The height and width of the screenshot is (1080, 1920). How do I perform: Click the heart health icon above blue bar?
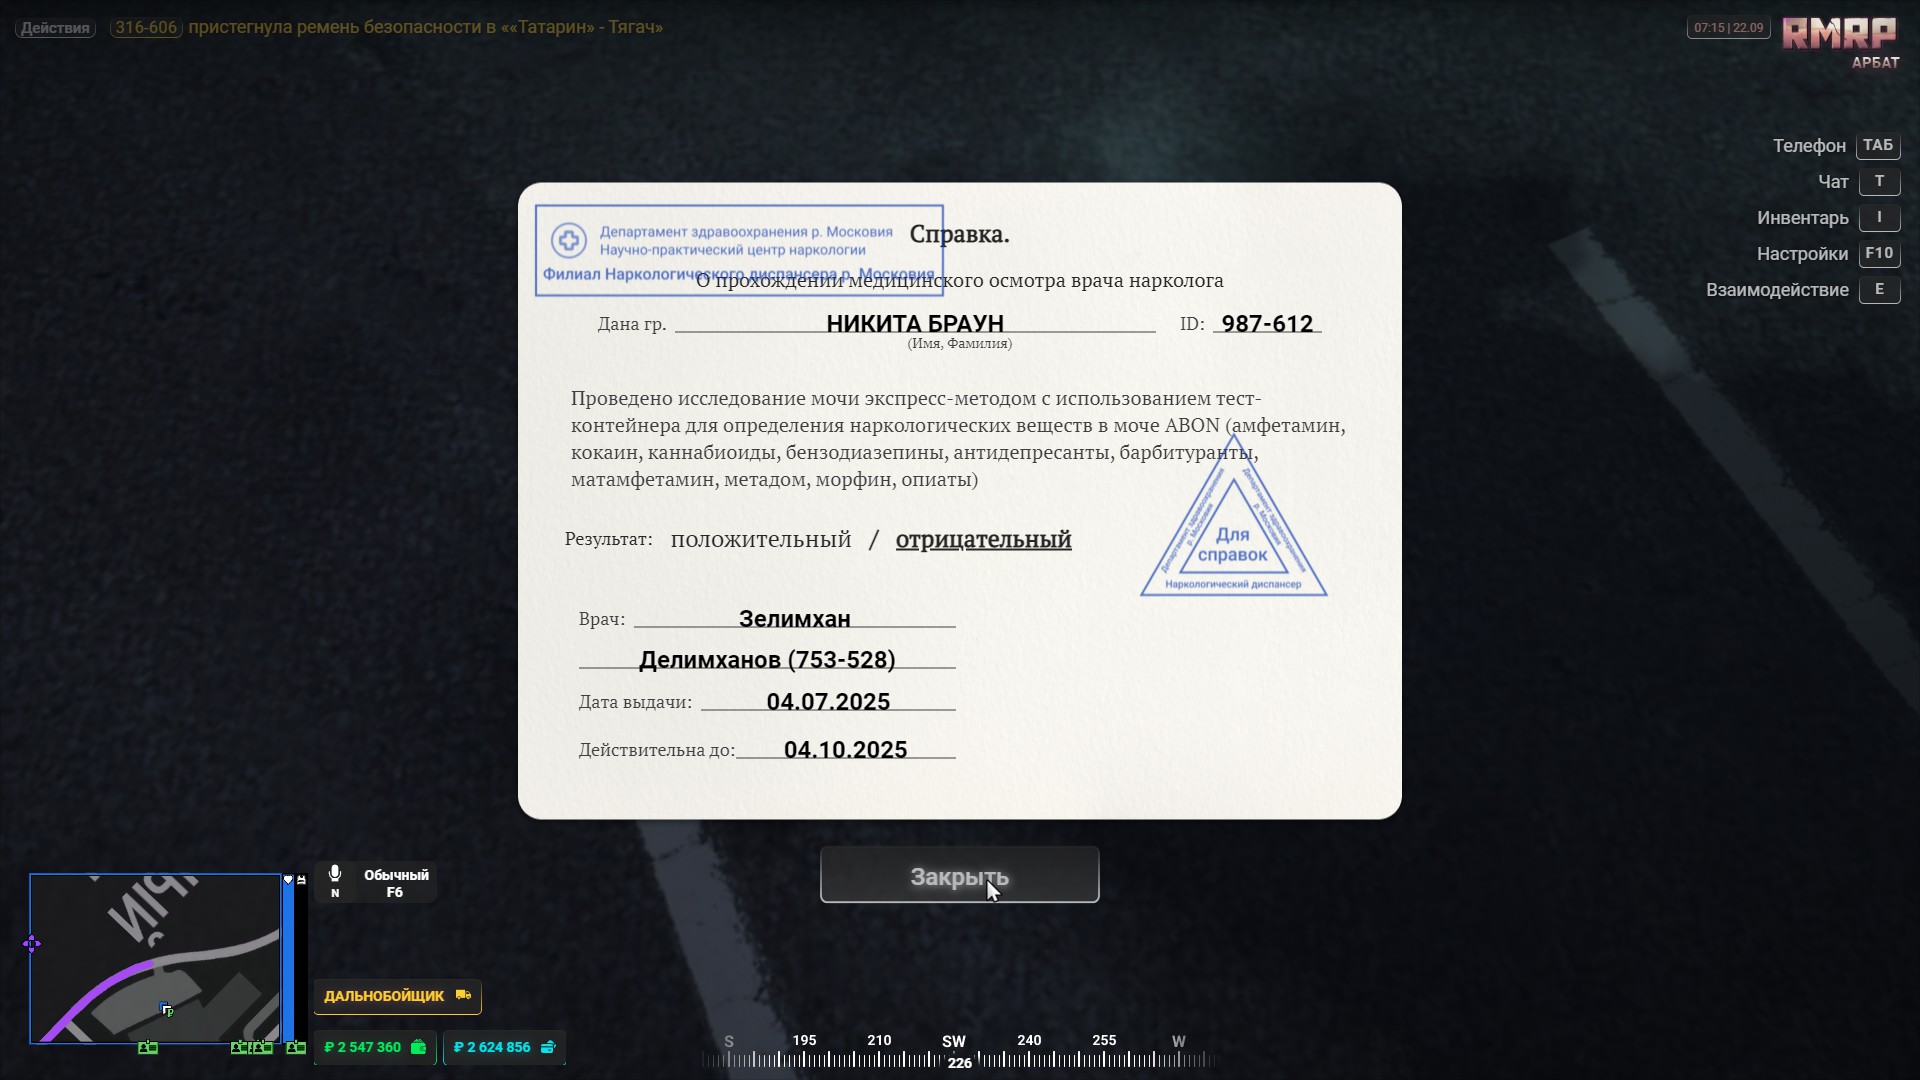tap(288, 880)
